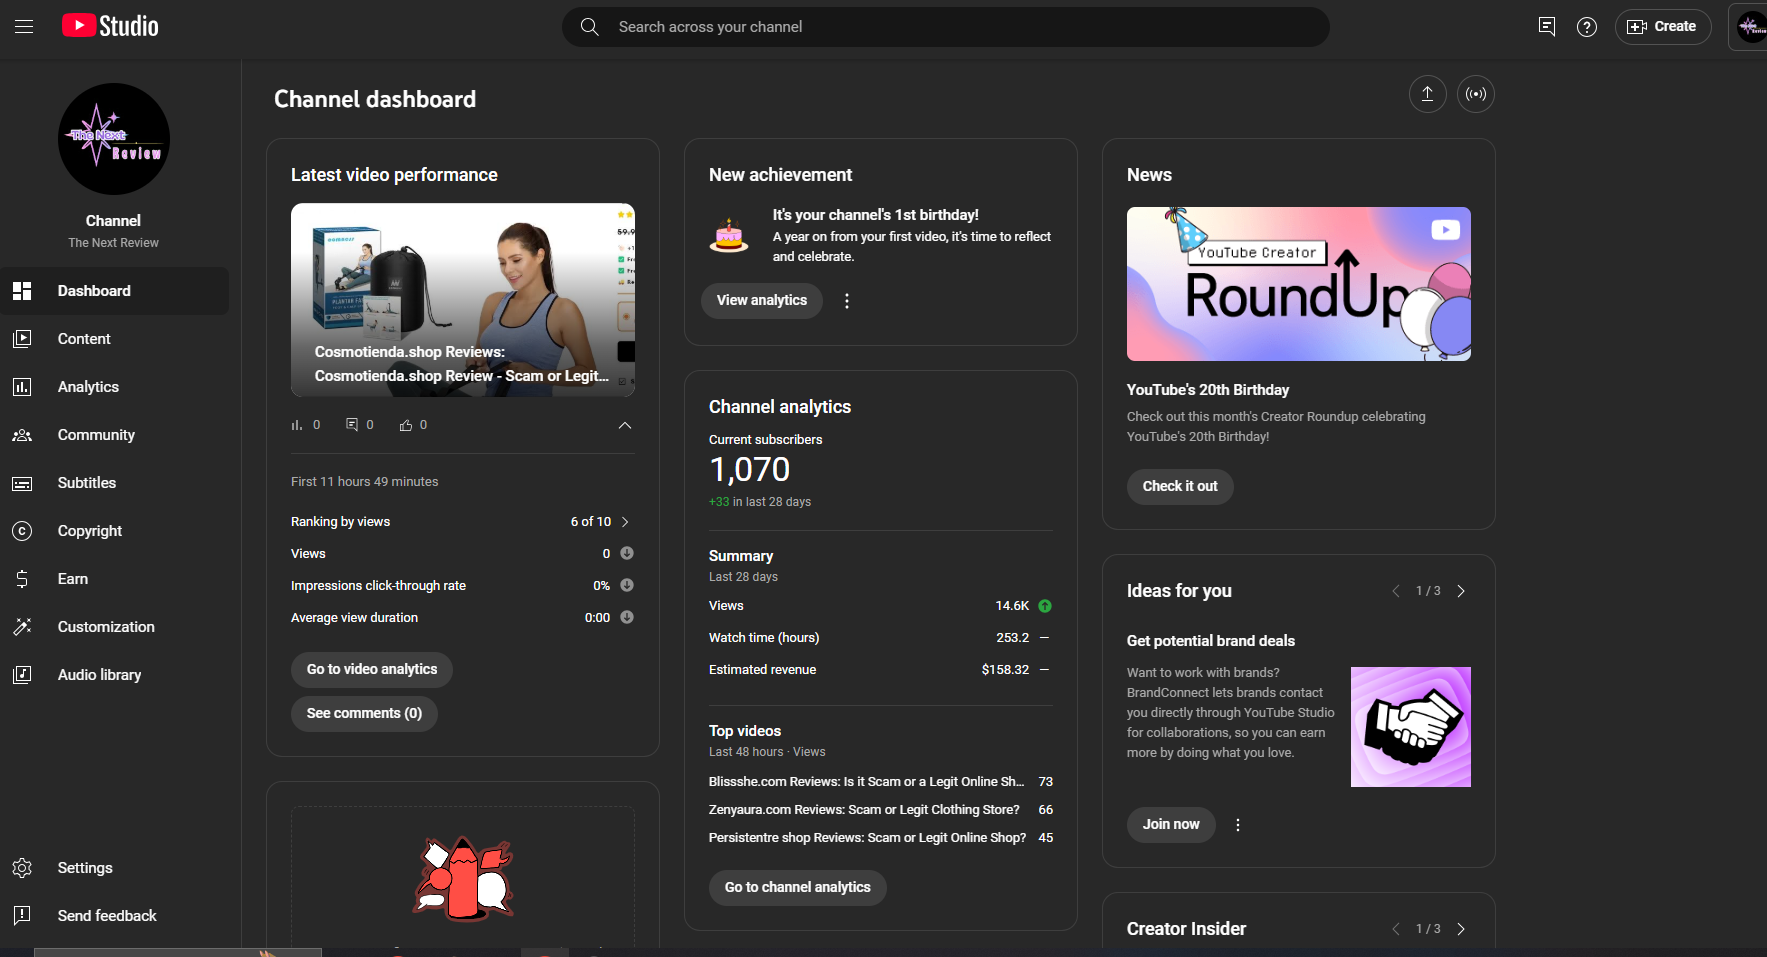The image size is (1767, 957).
Task: Open top video Persistentre shop Reviews
Action: (867, 838)
